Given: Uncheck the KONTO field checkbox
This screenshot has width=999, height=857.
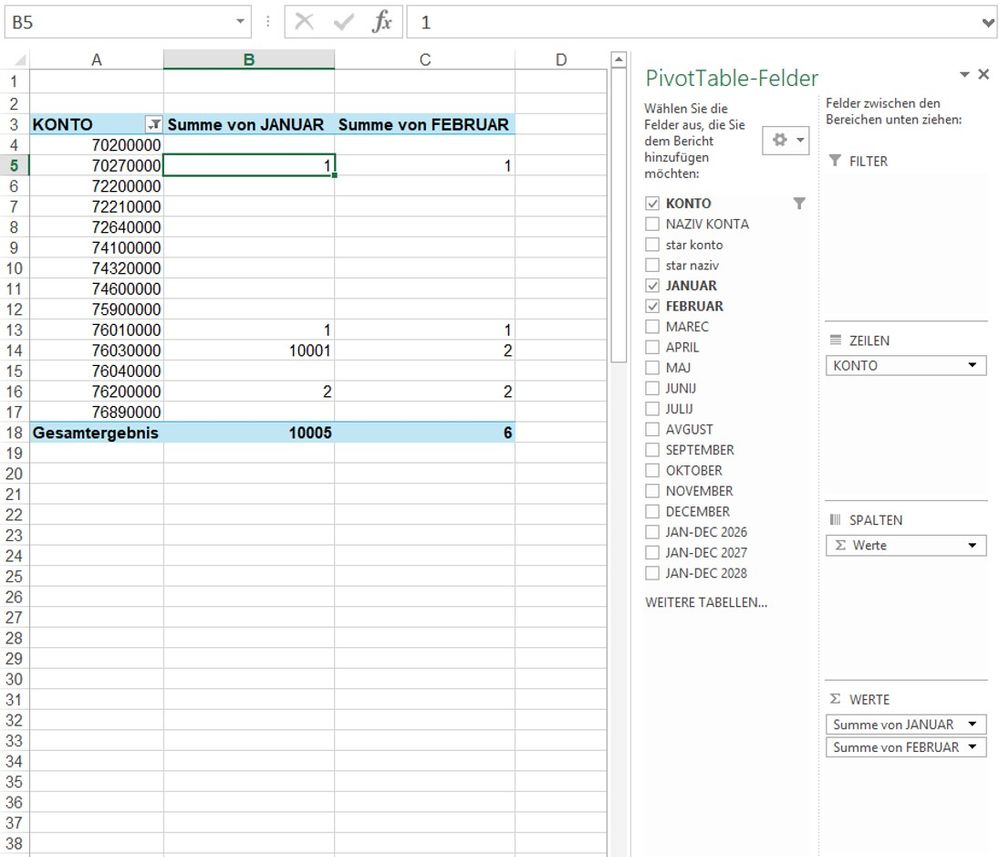Looking at the screenshot, I should click(652, 203).
